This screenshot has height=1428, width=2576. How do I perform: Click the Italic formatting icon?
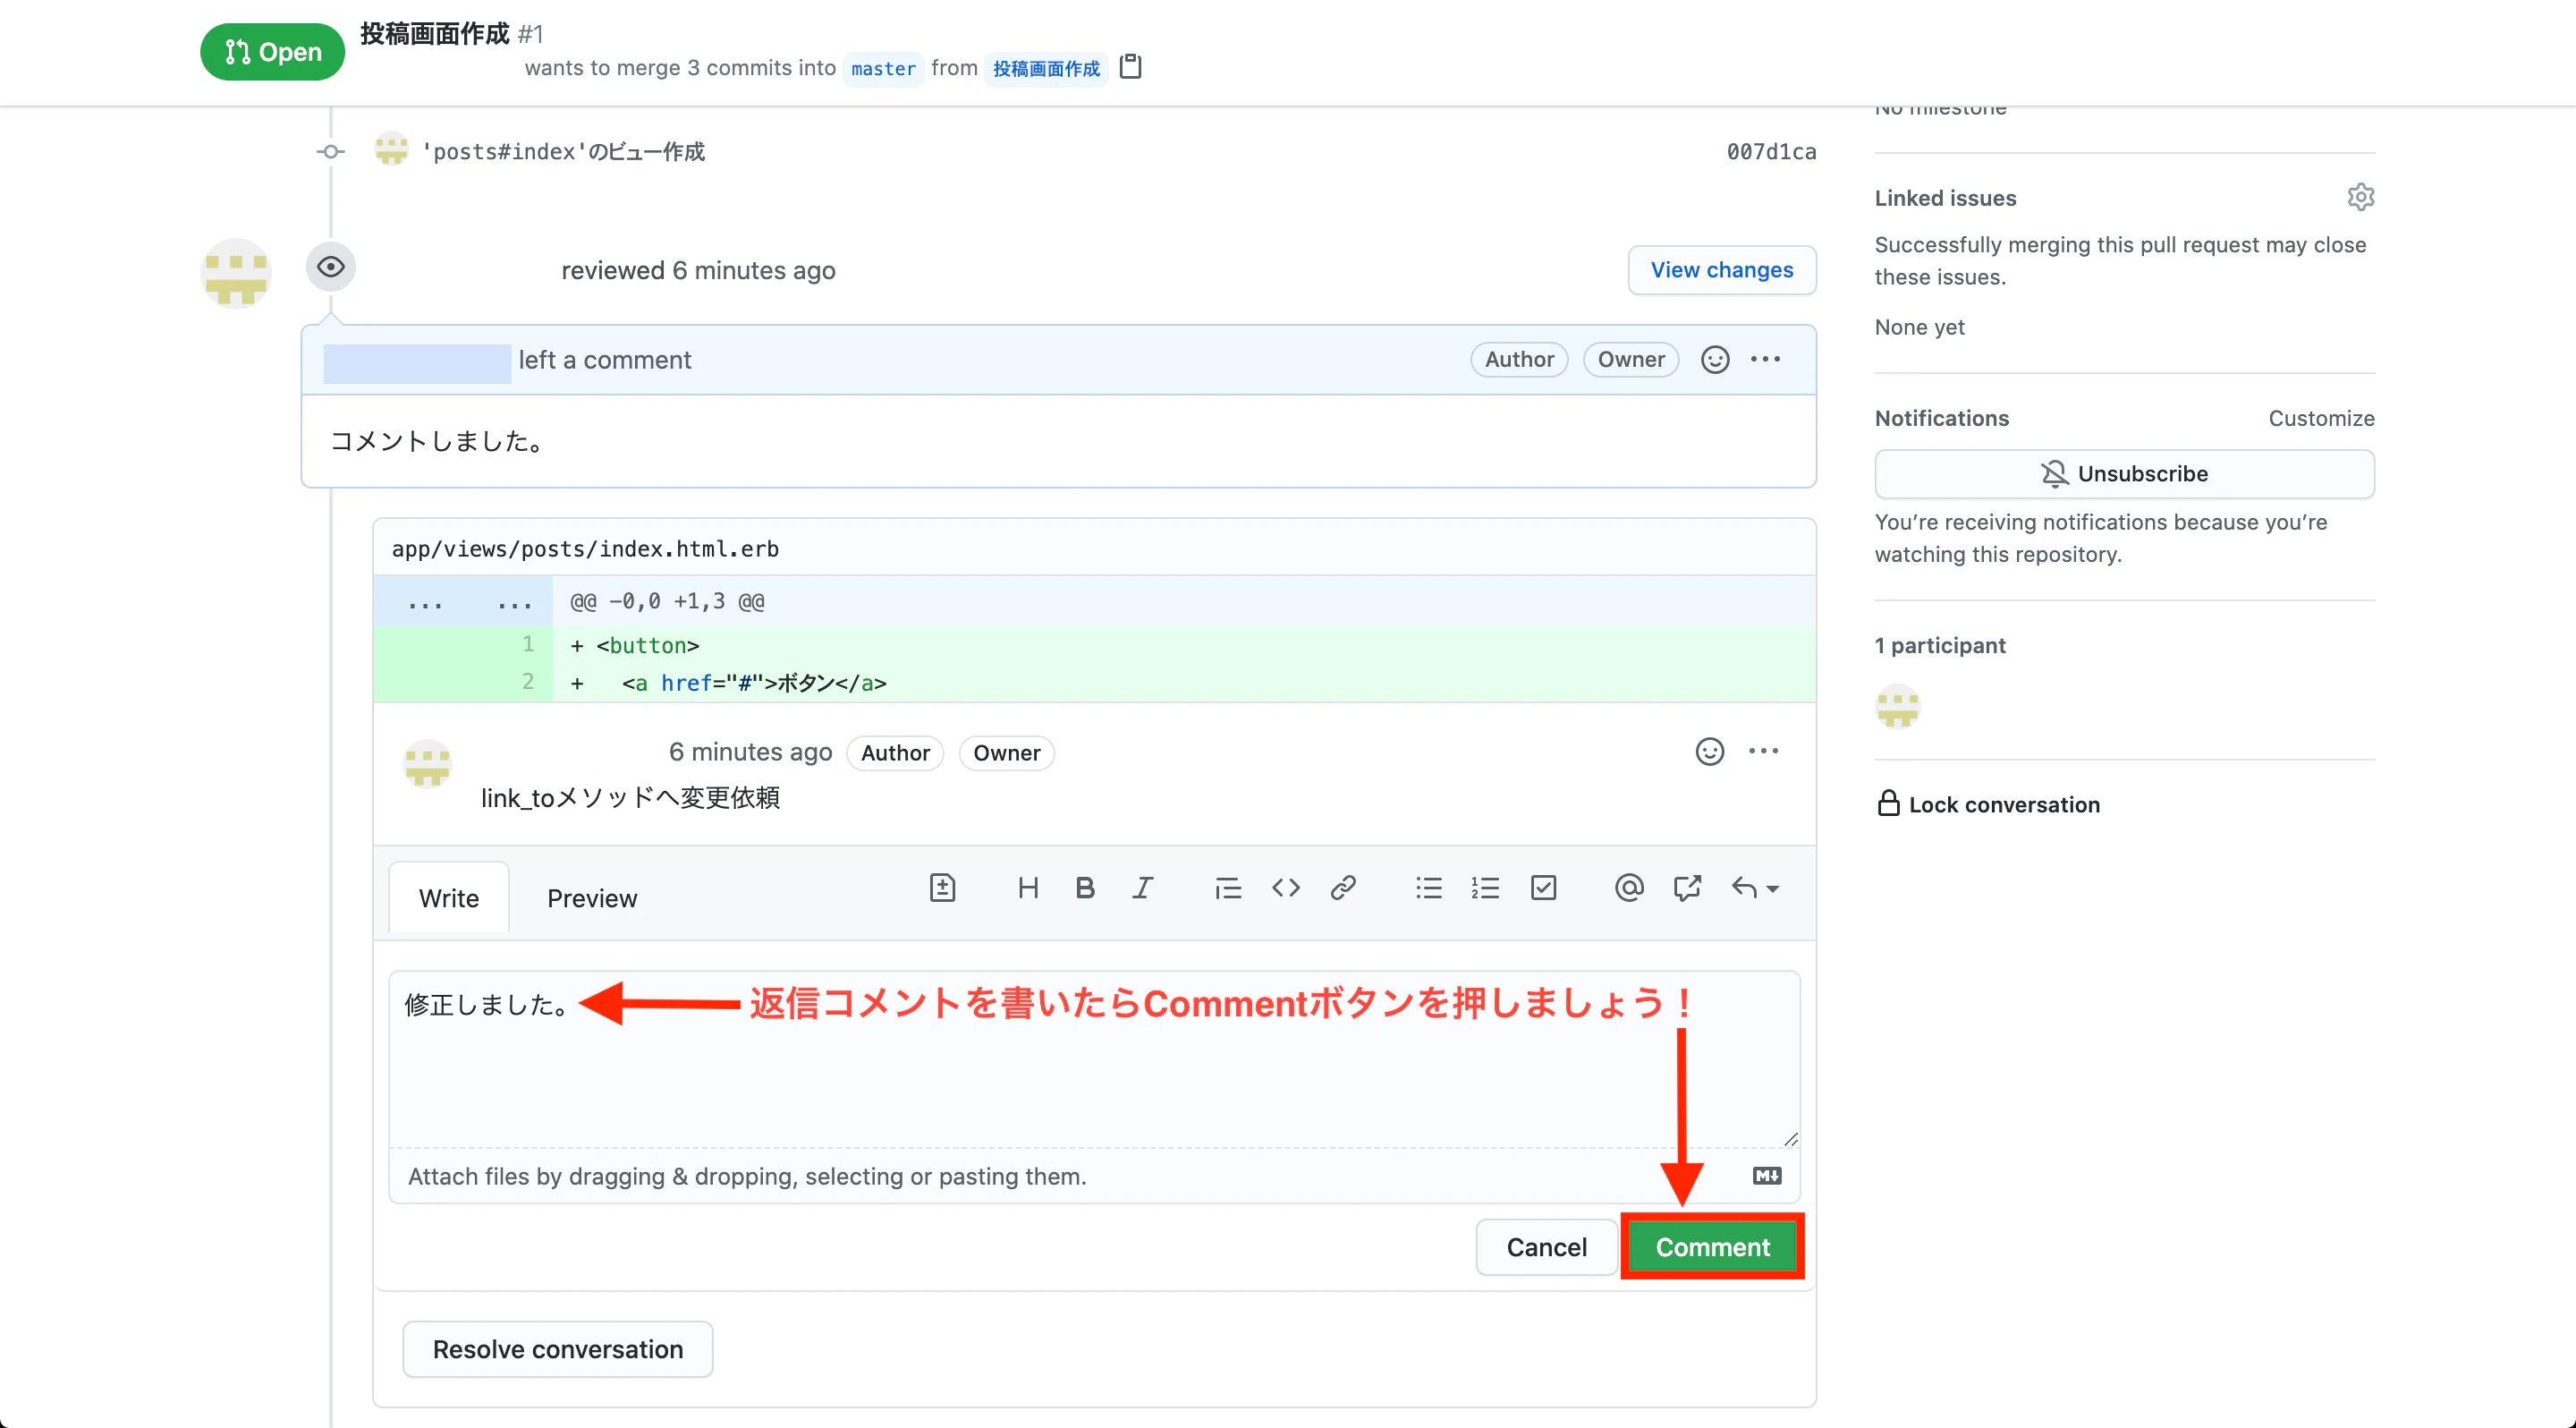click(x=1142, y=888)
